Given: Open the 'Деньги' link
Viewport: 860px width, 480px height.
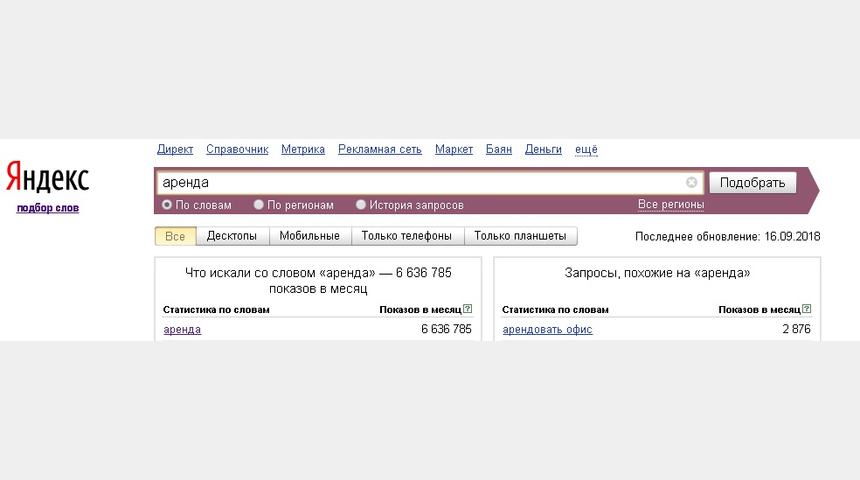Looking at the screenshot, I should click(543, 149).
